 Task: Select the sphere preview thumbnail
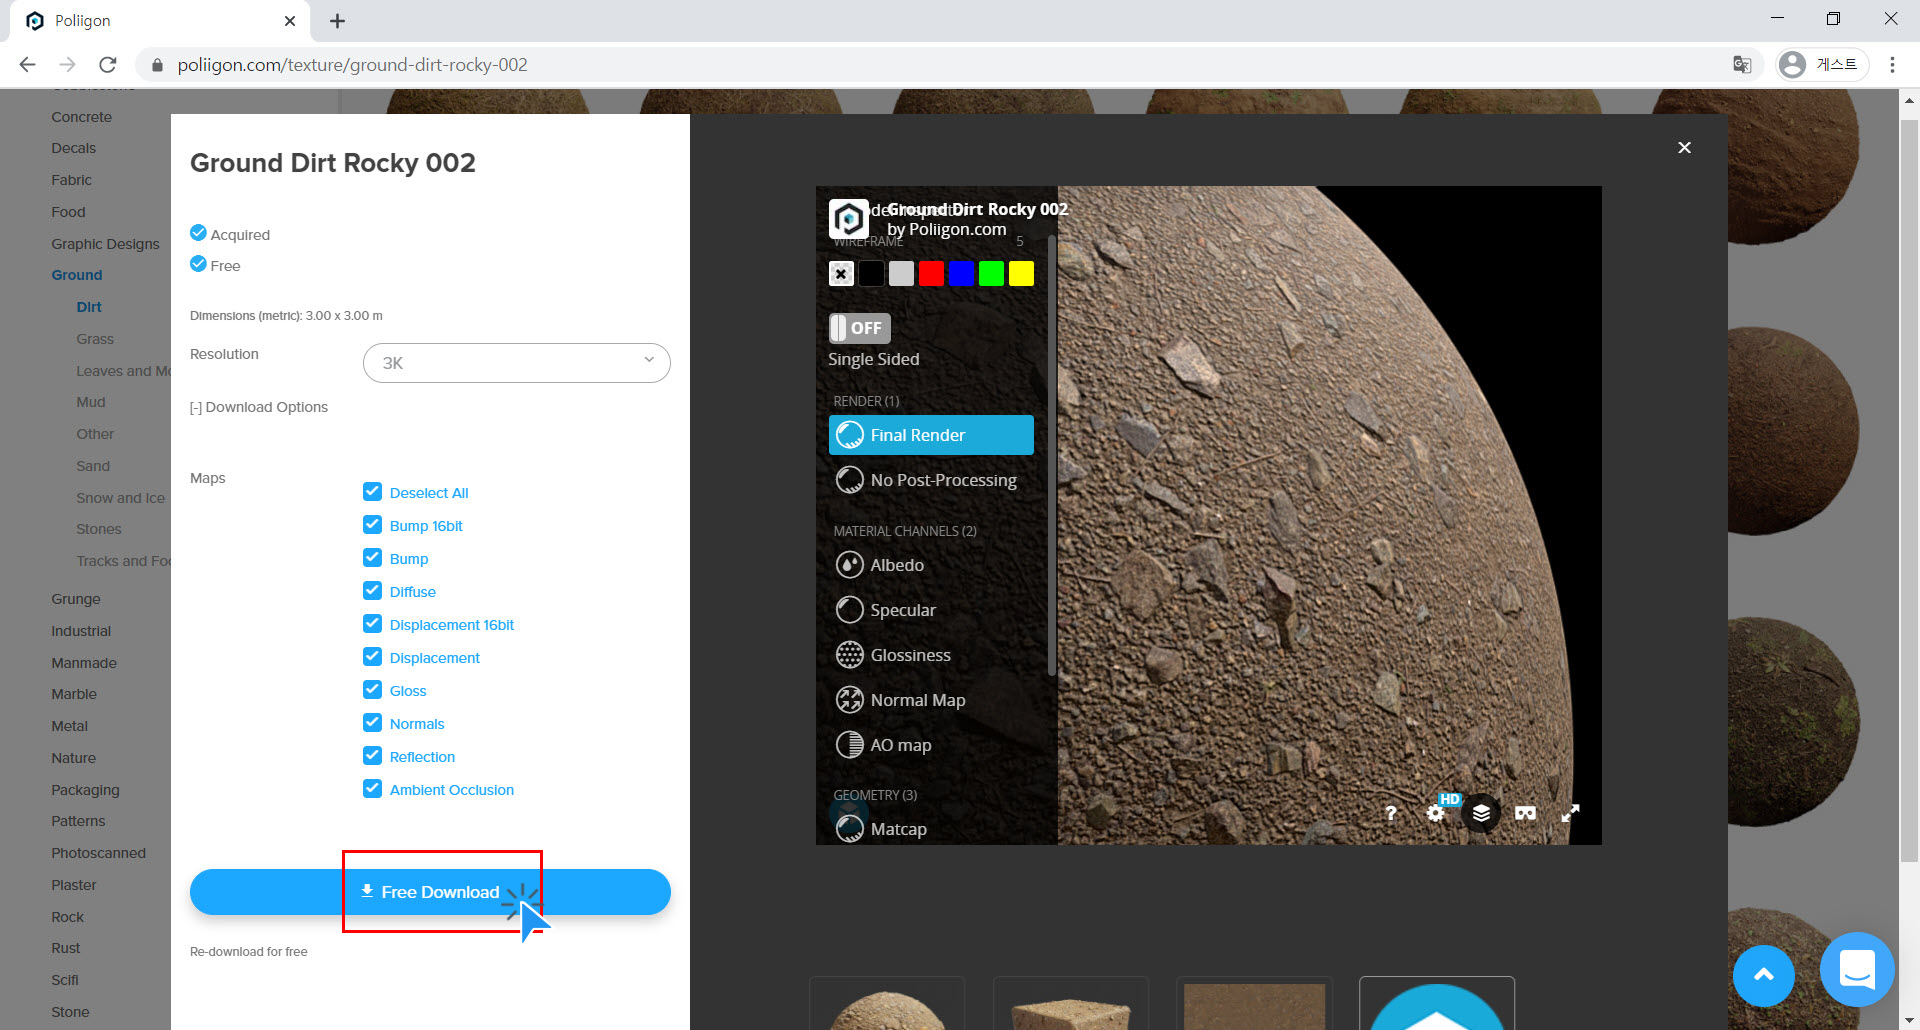click(x=887, y=1003)
